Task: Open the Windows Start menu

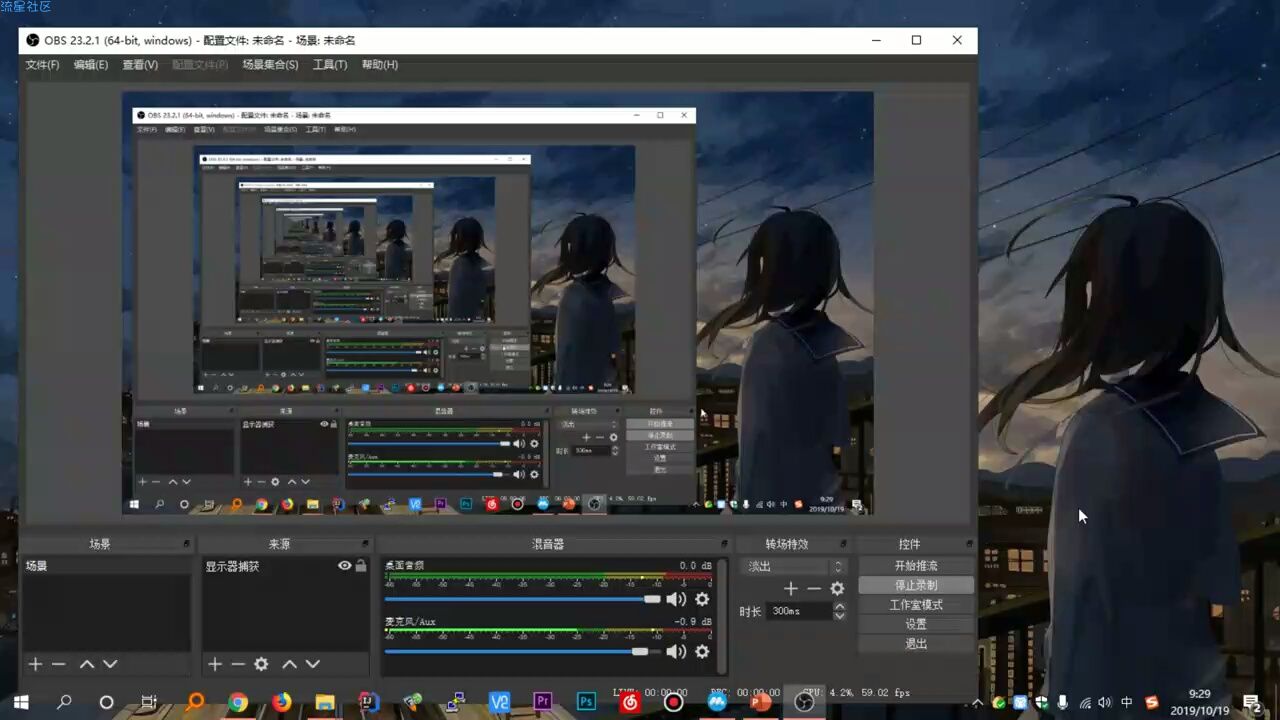Action: pos(20,702)
